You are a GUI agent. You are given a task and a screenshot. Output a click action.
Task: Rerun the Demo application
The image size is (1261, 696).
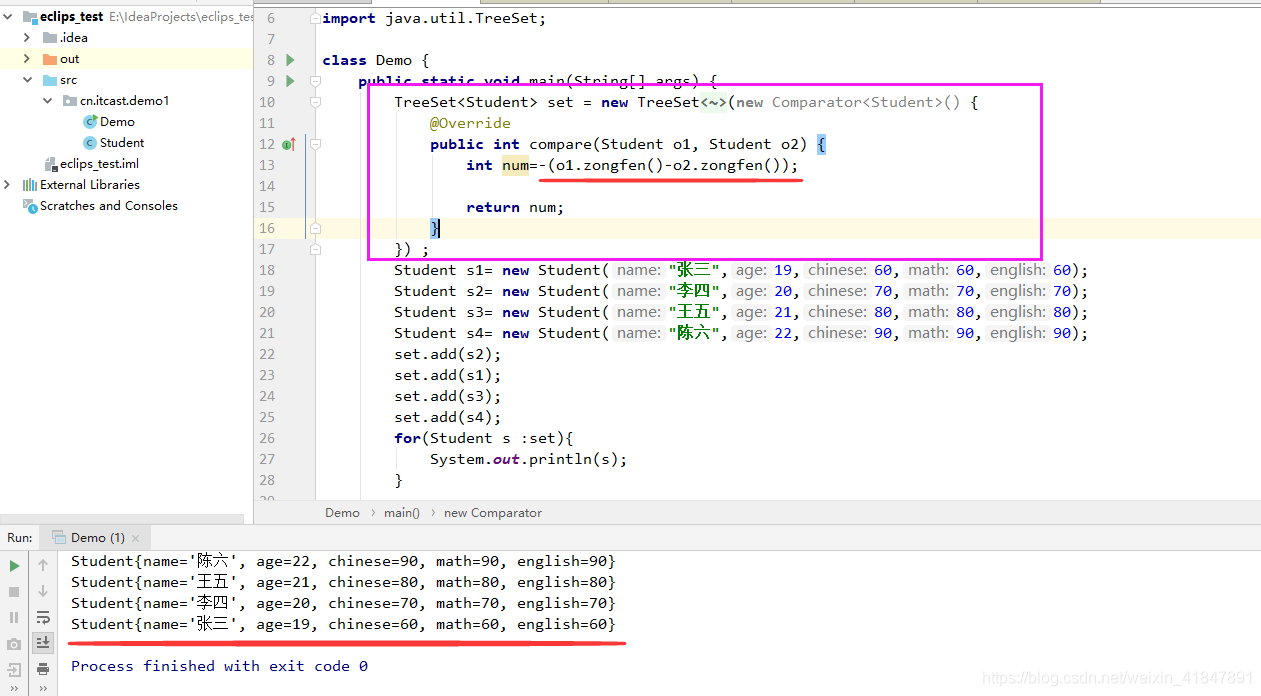13,566
